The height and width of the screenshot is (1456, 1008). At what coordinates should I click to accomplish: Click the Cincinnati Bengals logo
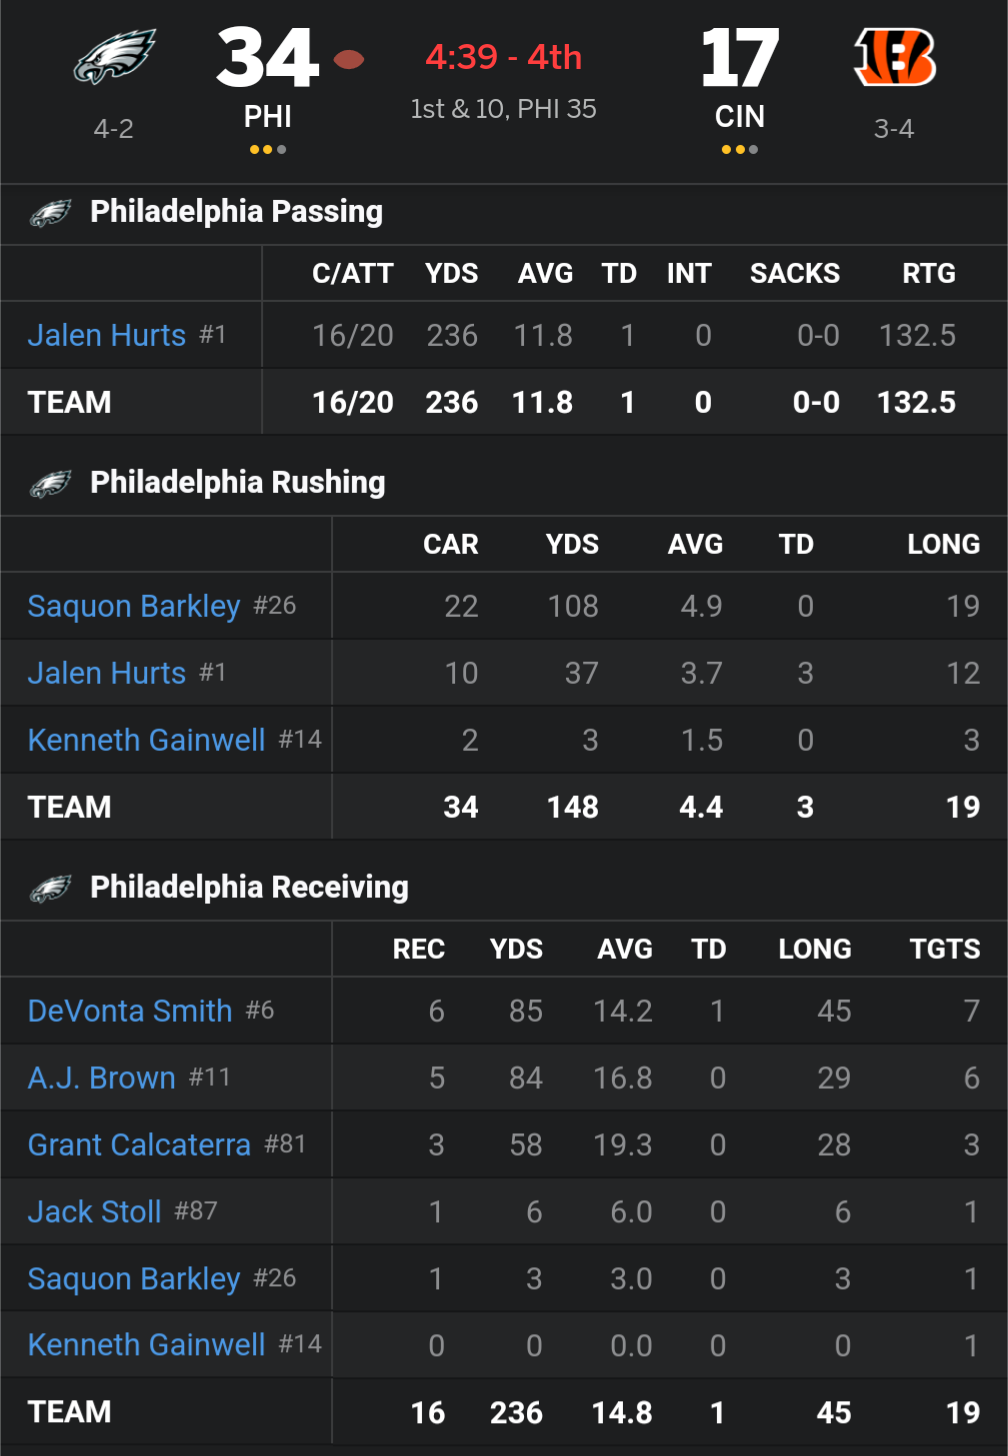[x=894, y=57]
